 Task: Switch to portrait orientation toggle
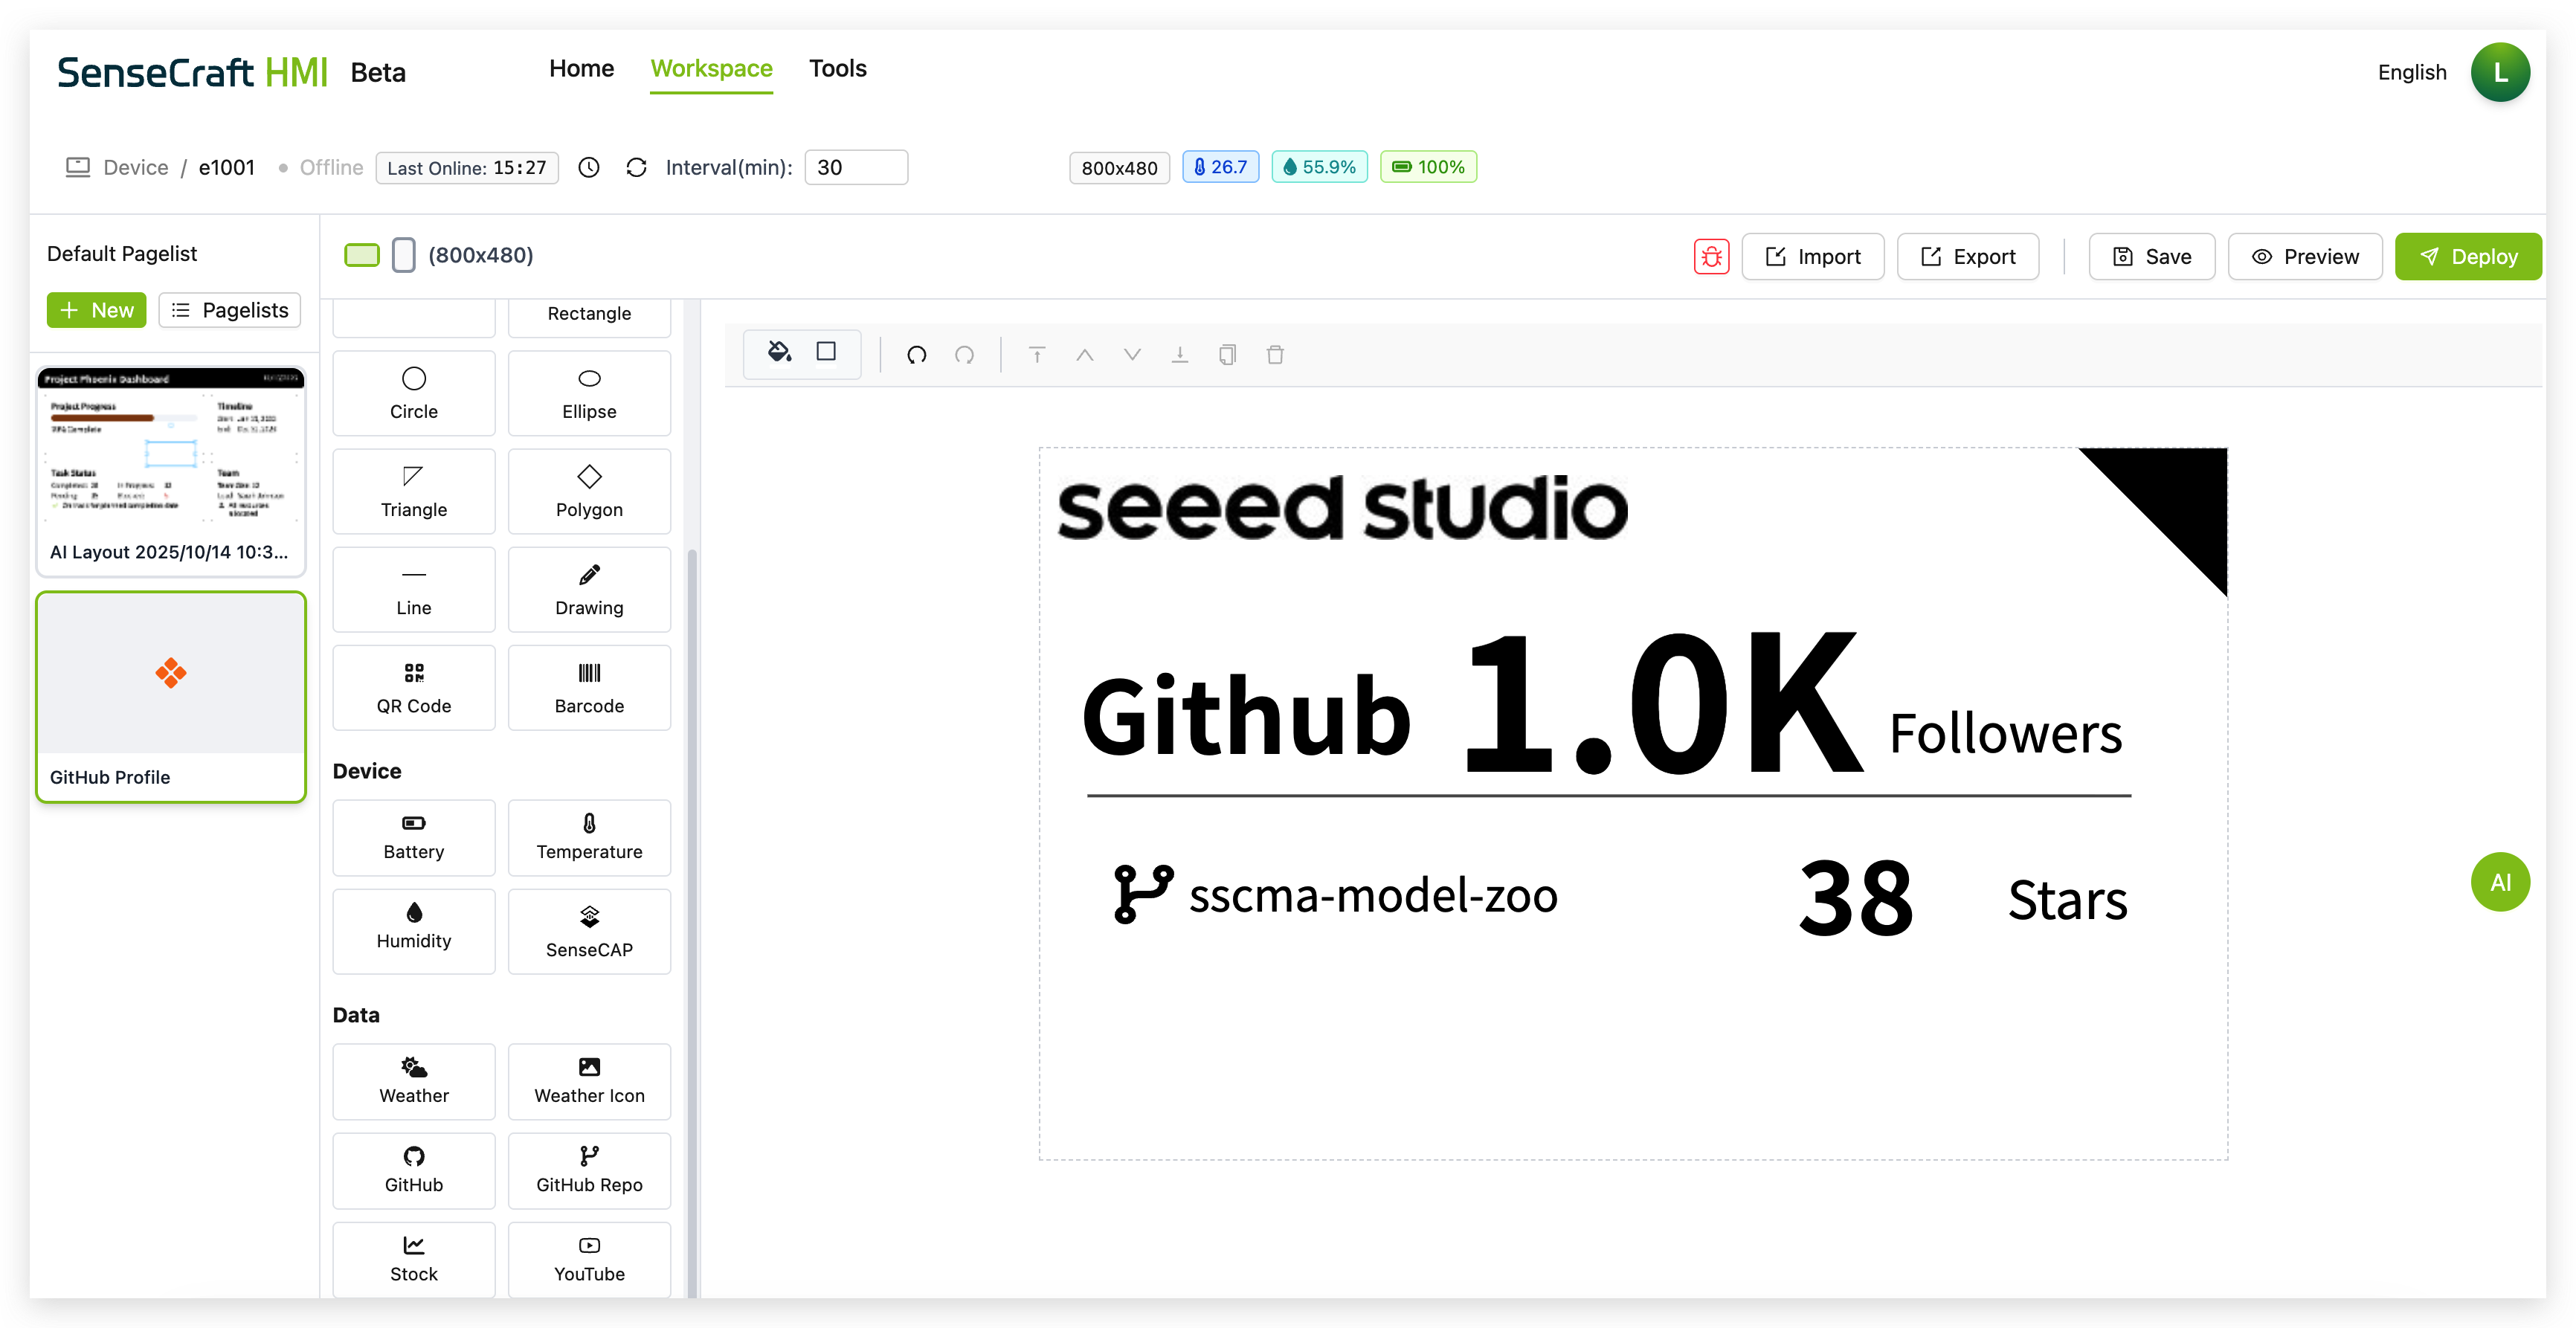tap(403, 255)
